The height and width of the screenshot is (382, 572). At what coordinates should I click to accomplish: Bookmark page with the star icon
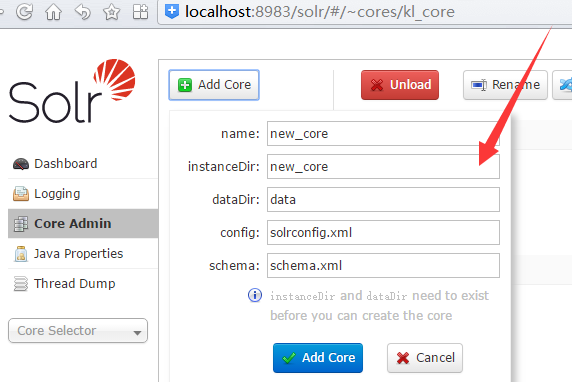(x=111, y=12)
